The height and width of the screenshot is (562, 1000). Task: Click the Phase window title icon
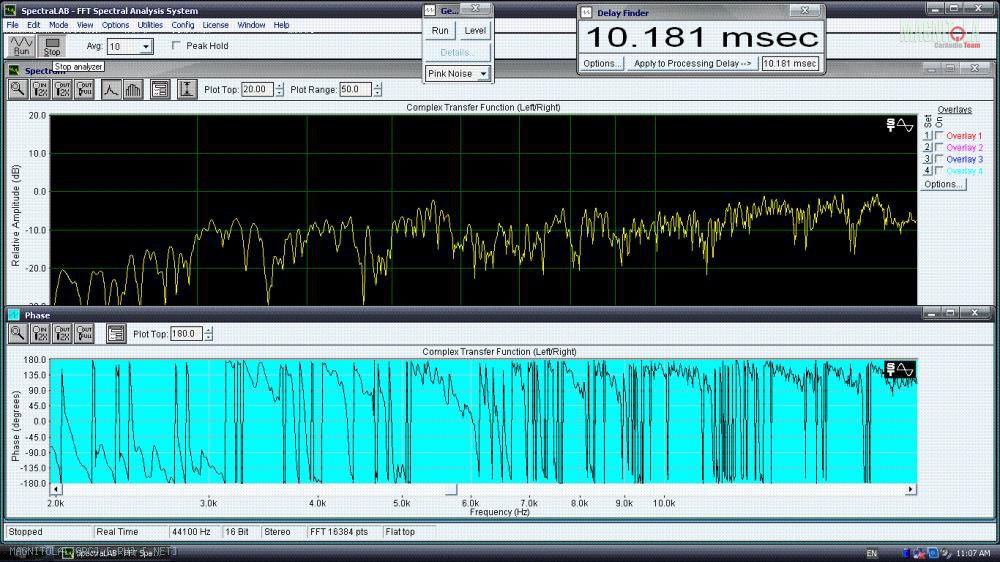[x=14, y=315]
